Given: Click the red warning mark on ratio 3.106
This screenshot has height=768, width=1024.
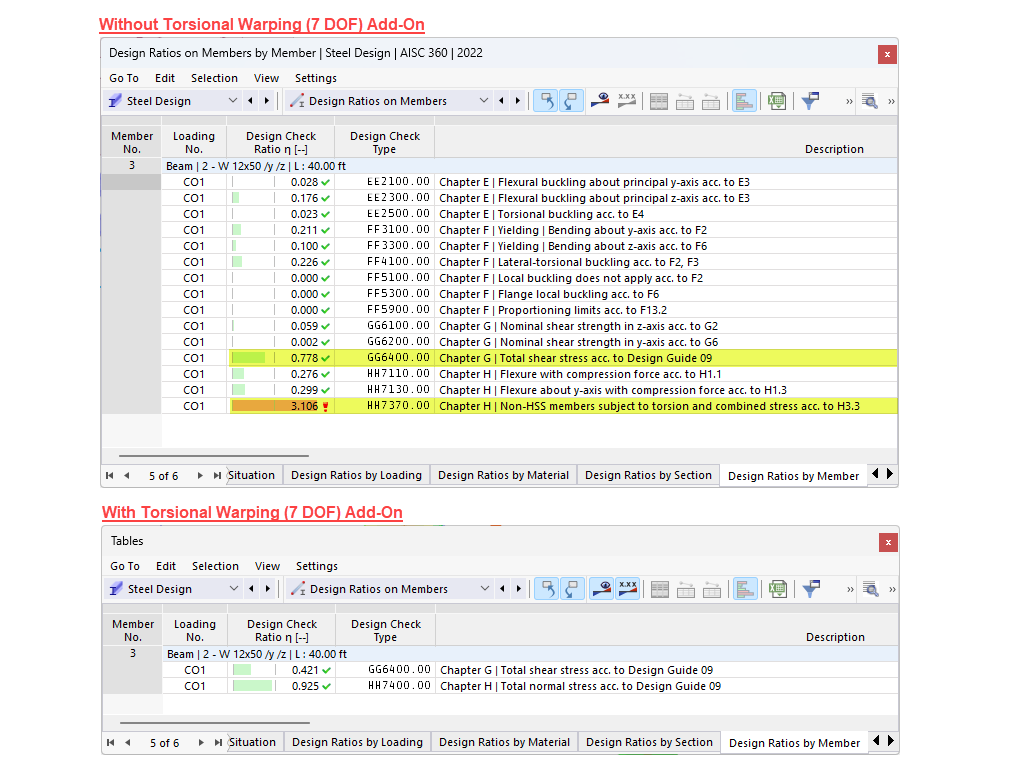Looking at the screenshot, I should pyautogui.click(x=326, y=406).
